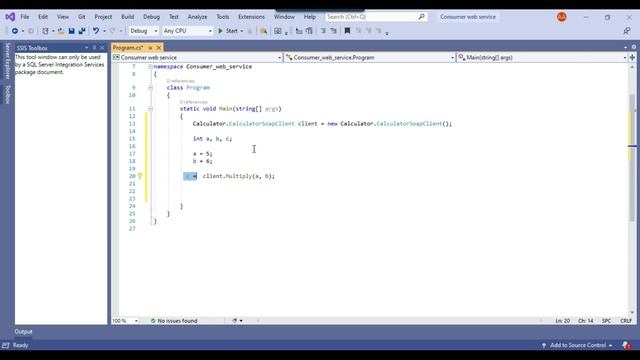The image size is (640, 360).
Task: Click the Save All icon
Action: pyautogui.click(x=82, y=31)
